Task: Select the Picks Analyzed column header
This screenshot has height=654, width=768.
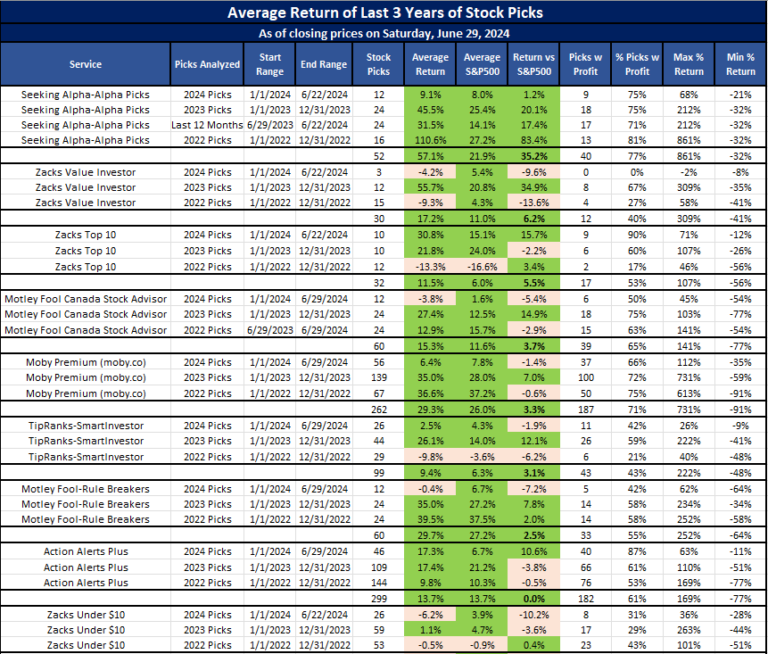Action: pos(207,64)
